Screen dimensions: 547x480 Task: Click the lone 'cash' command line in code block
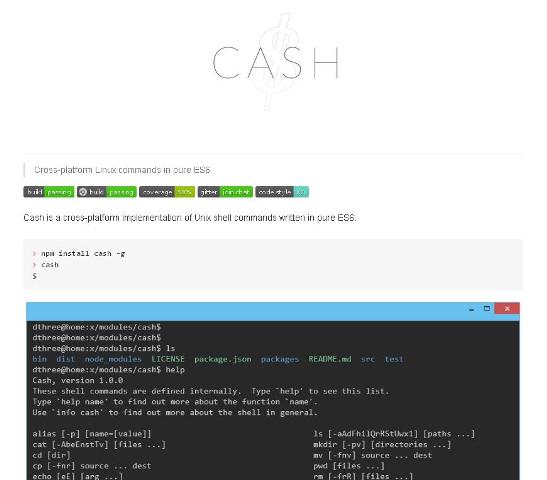pos(50,264)
